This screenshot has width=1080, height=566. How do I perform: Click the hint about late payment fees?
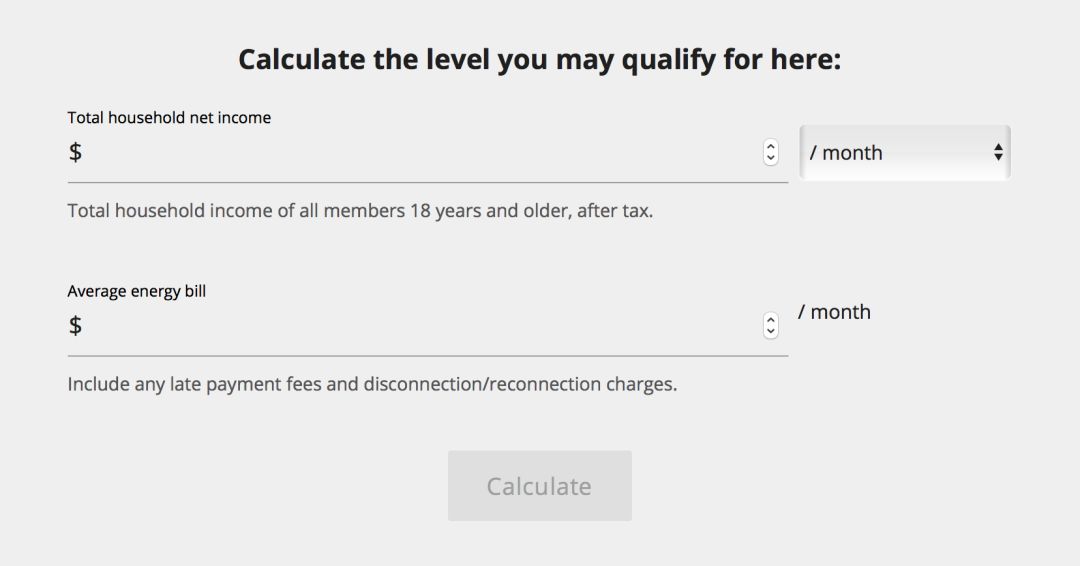coord(372,384)
